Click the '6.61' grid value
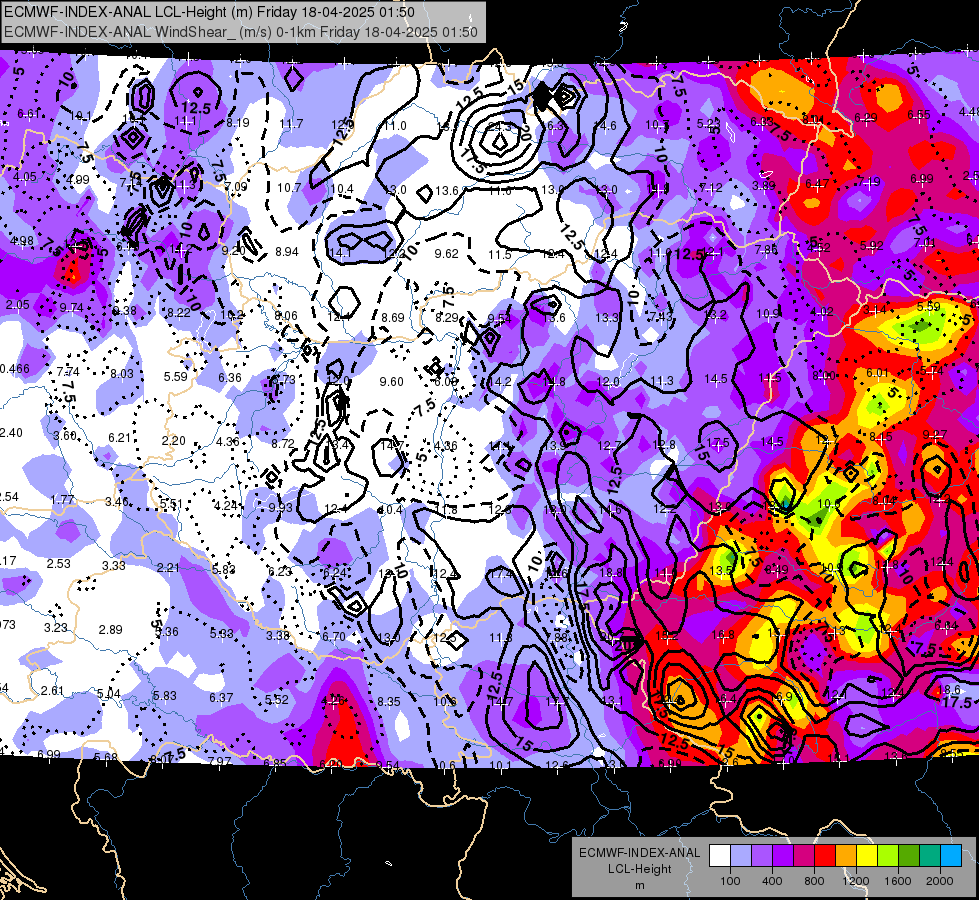 (29, 114)
